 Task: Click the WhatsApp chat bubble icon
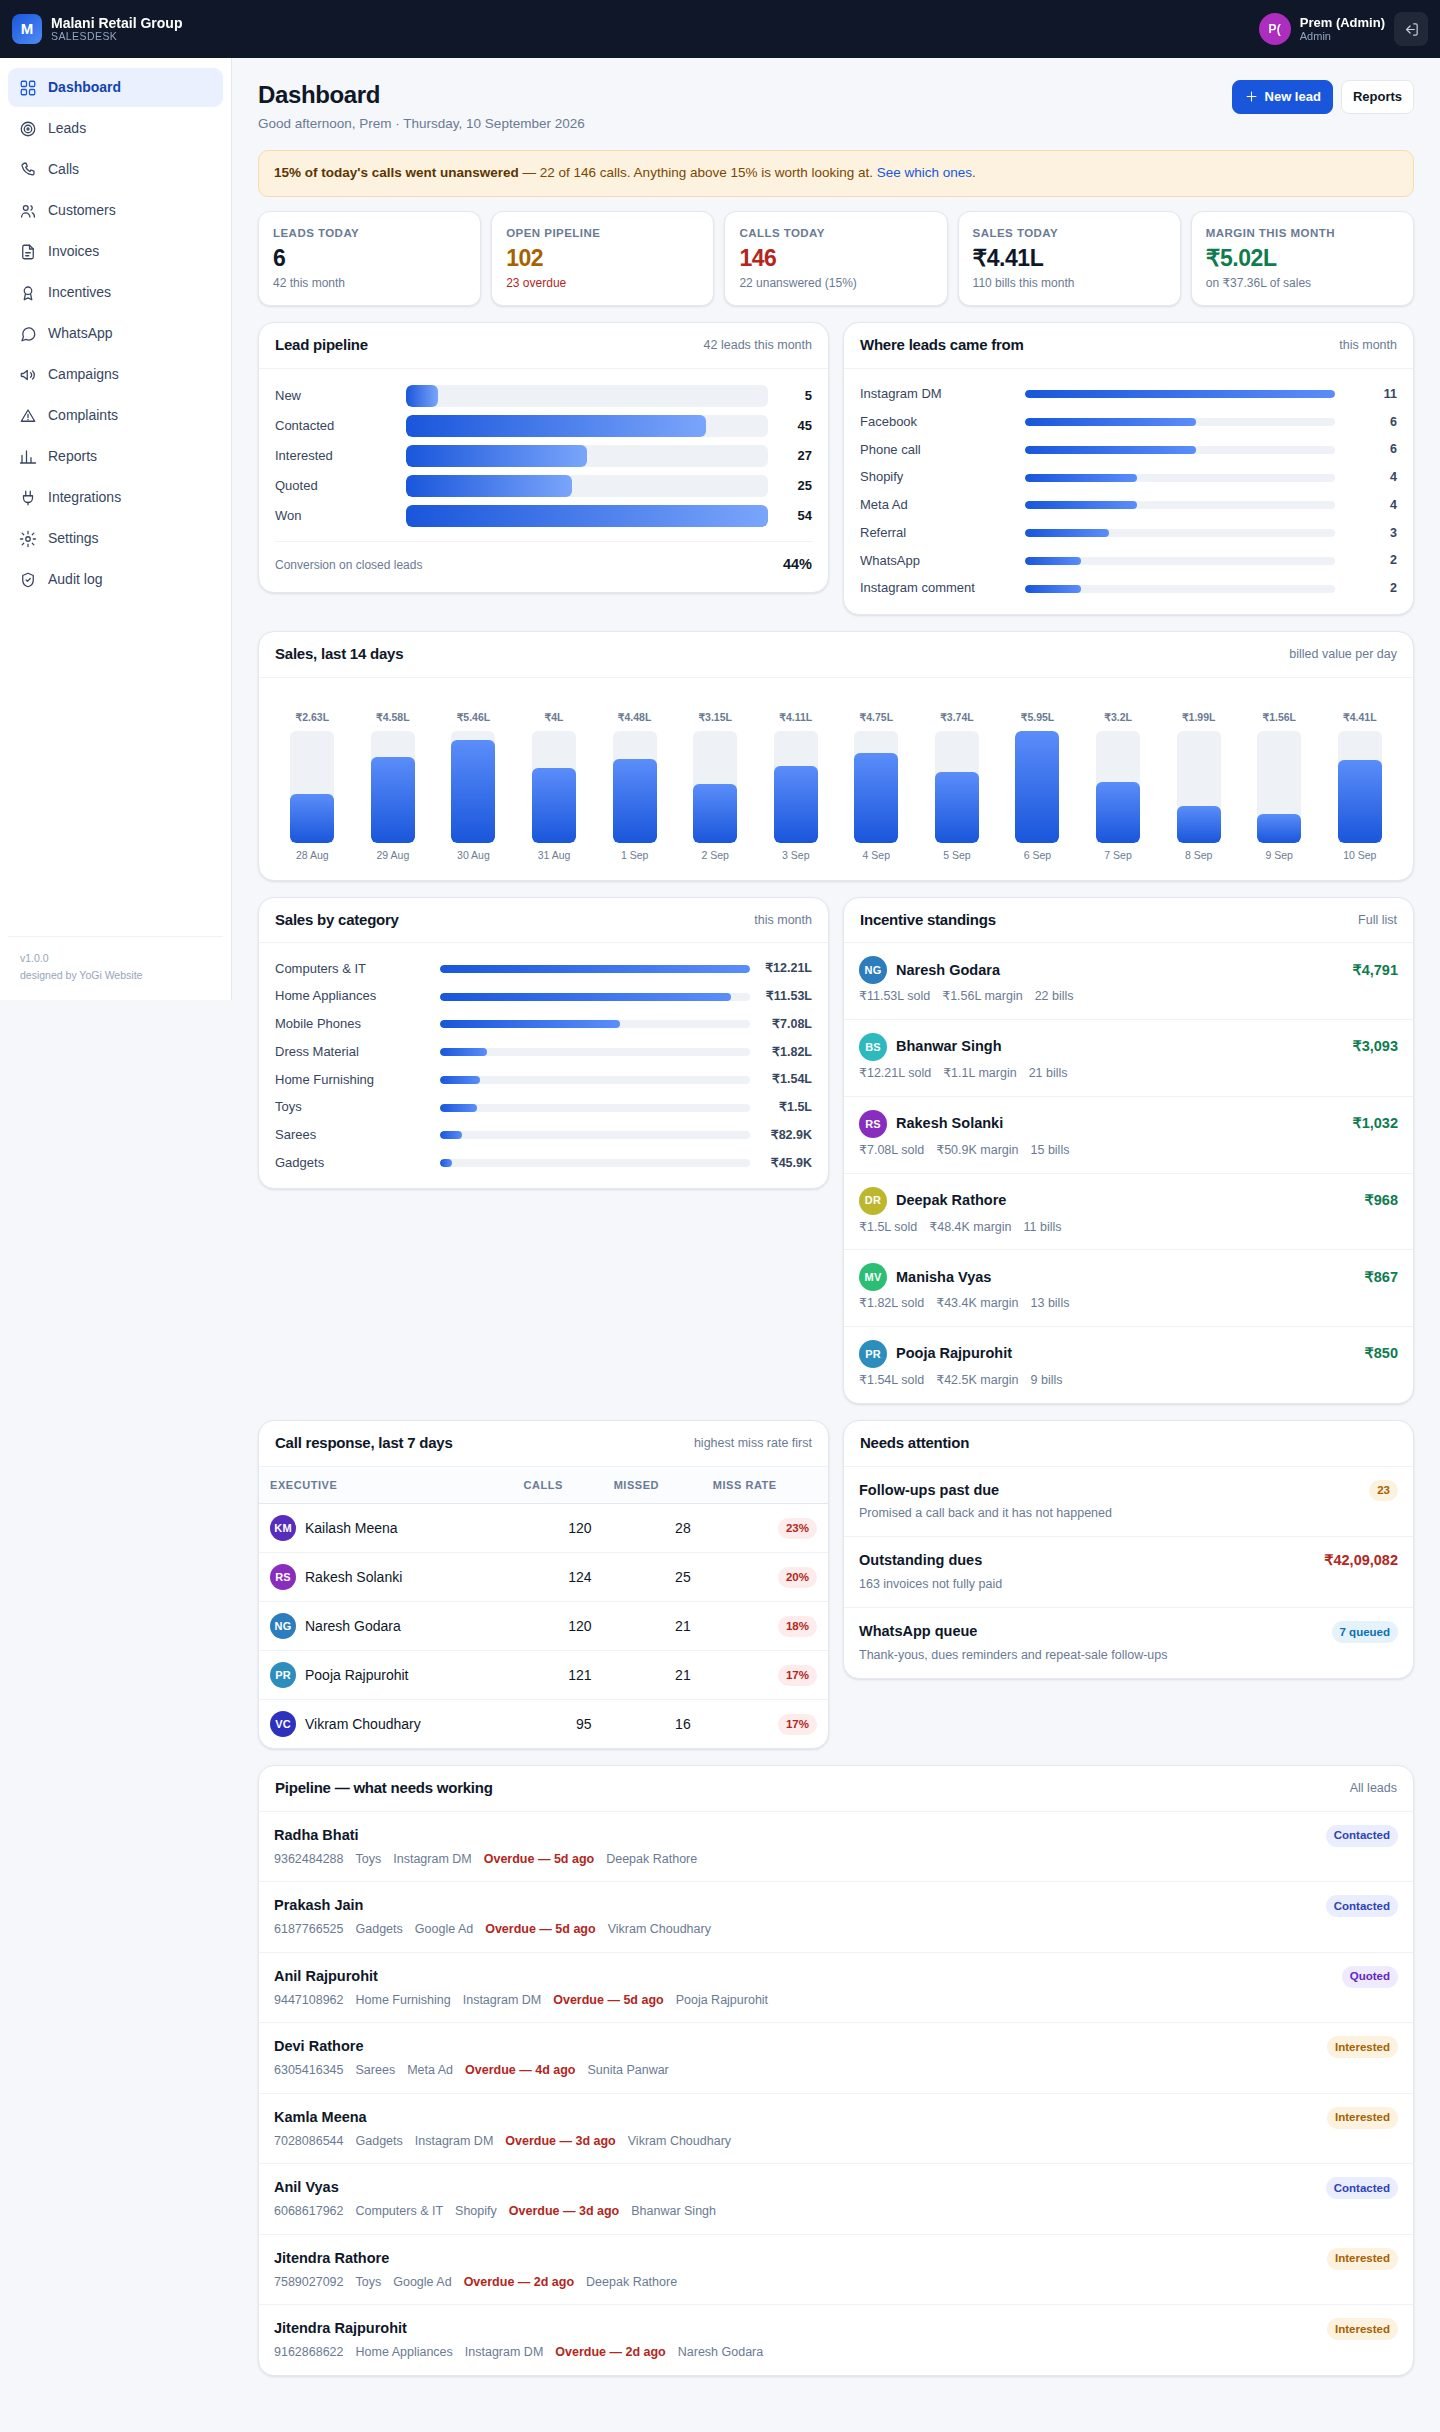coord(28,333)
